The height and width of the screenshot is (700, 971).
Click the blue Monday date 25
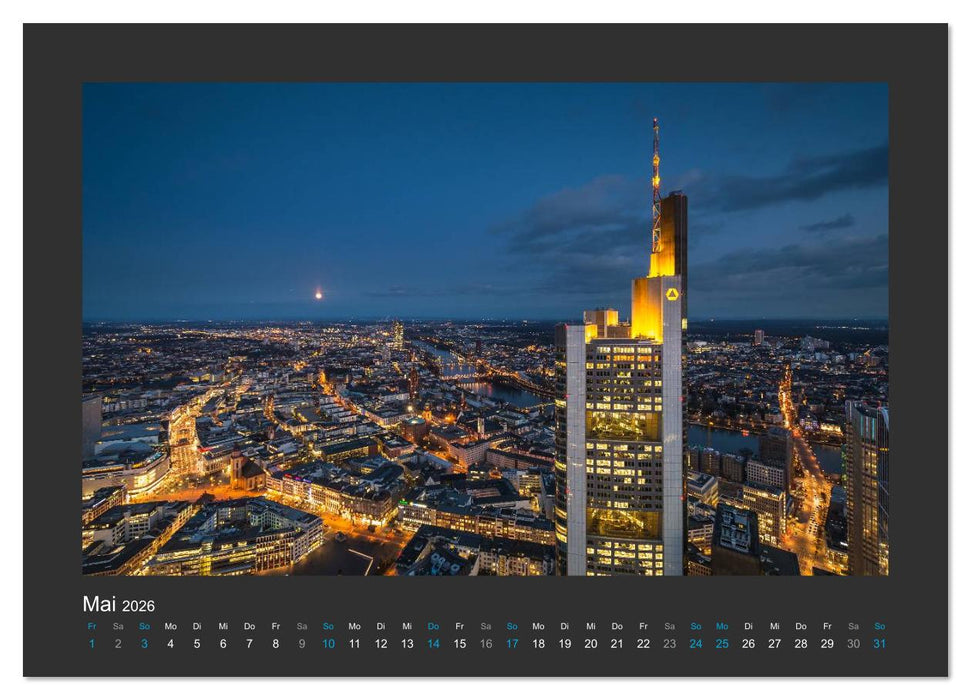722,643
